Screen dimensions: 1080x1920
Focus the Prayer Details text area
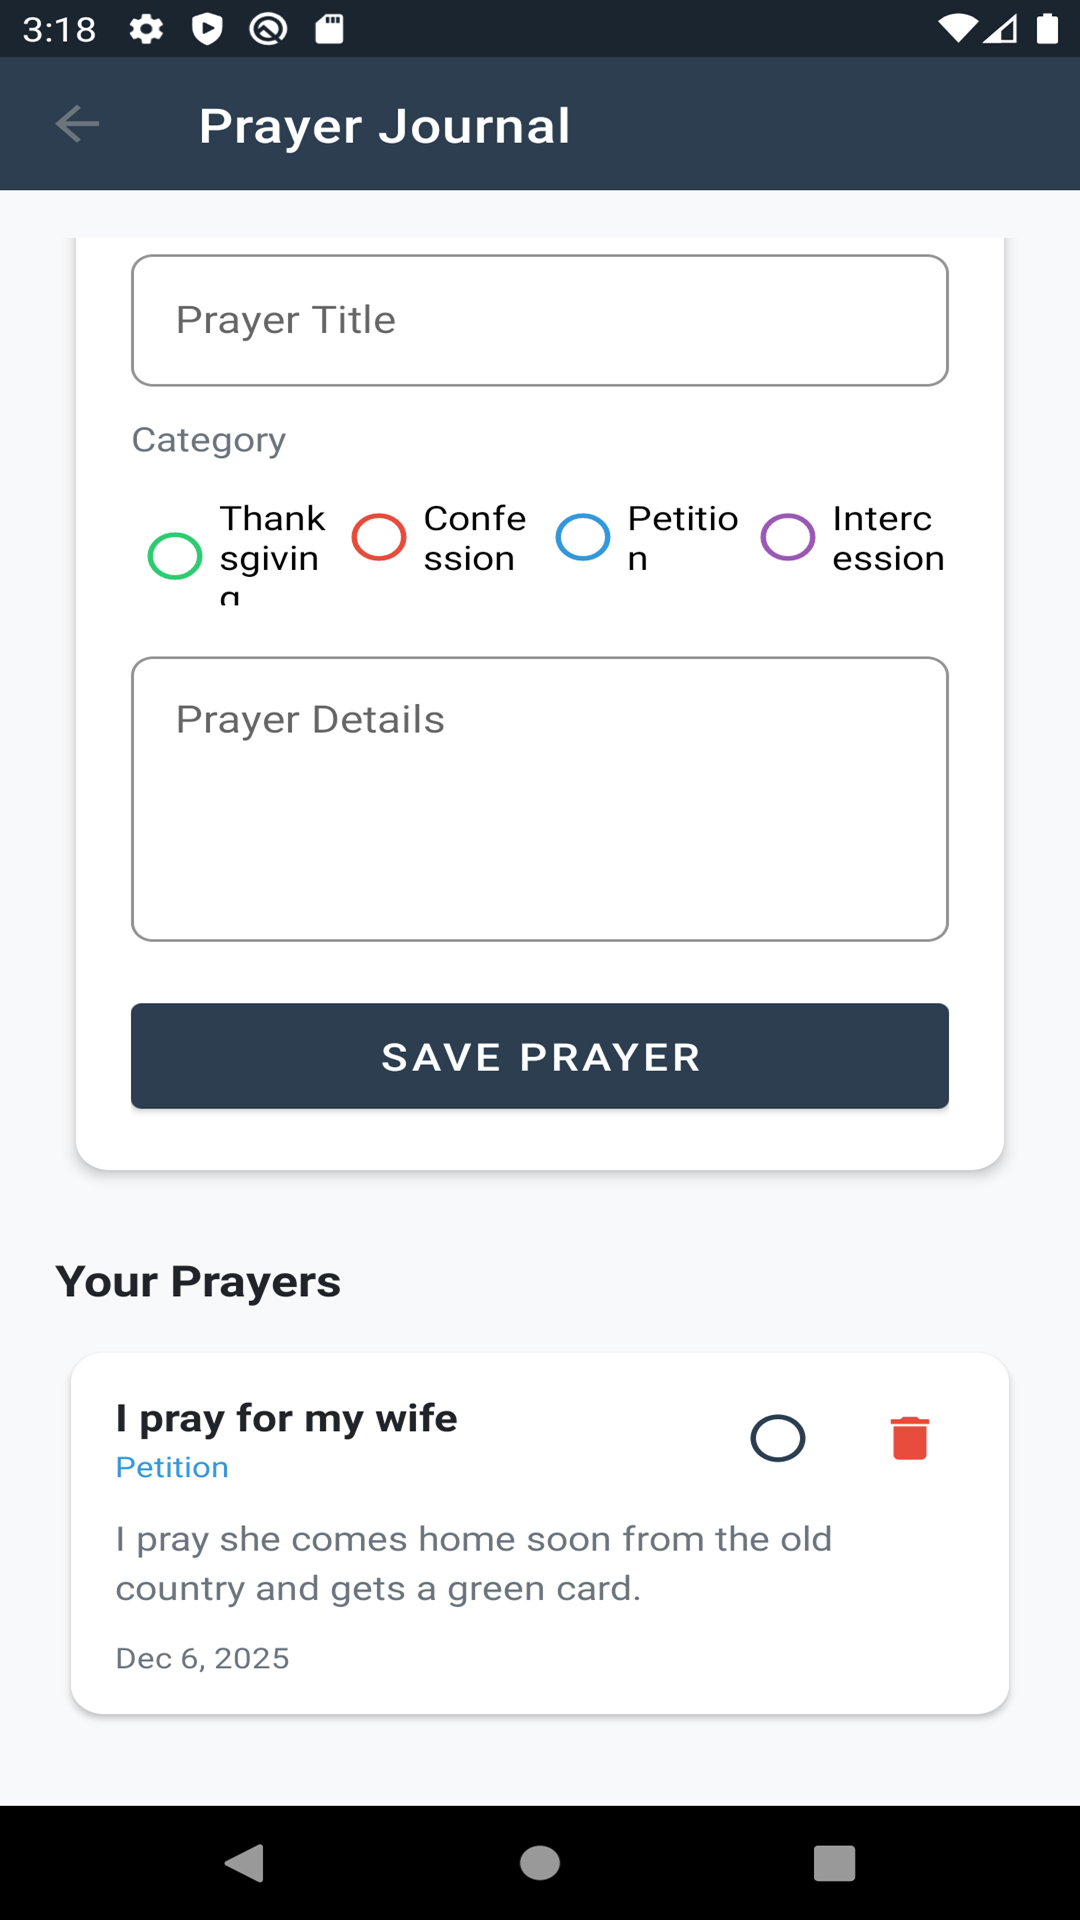coord(540,798)
